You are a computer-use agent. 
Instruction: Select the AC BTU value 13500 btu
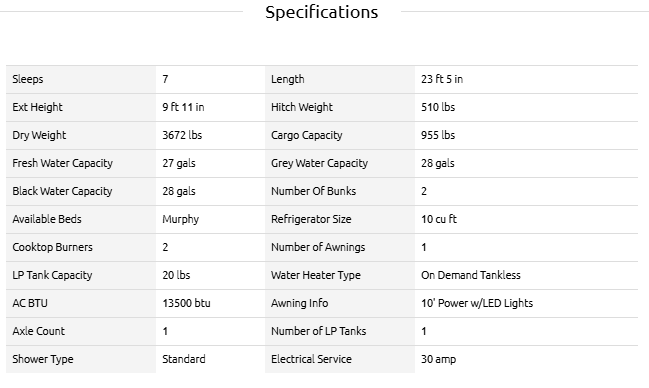coord(186,303)
